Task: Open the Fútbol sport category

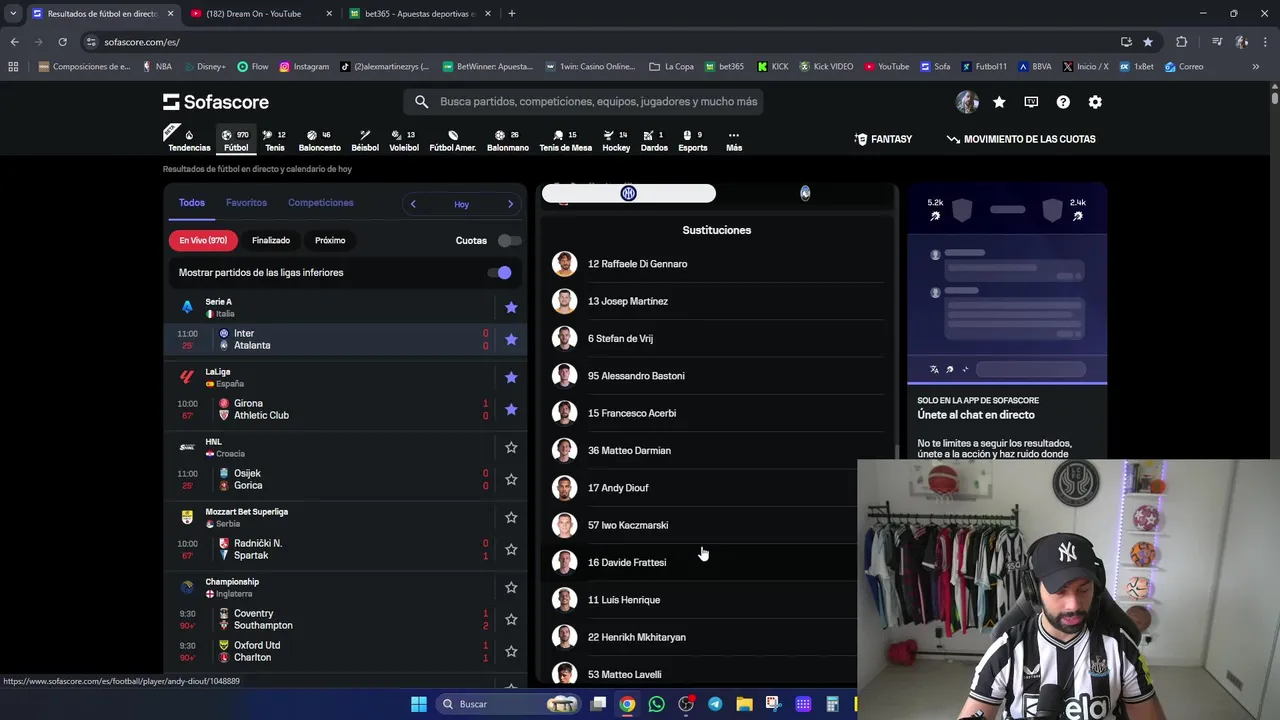Action: pyautogui.click(x=236, y=140)
